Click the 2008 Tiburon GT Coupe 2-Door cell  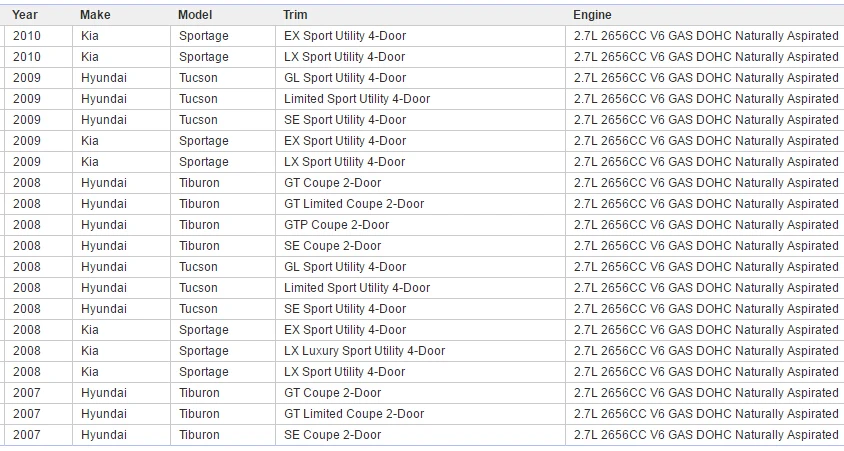point(420,183)
